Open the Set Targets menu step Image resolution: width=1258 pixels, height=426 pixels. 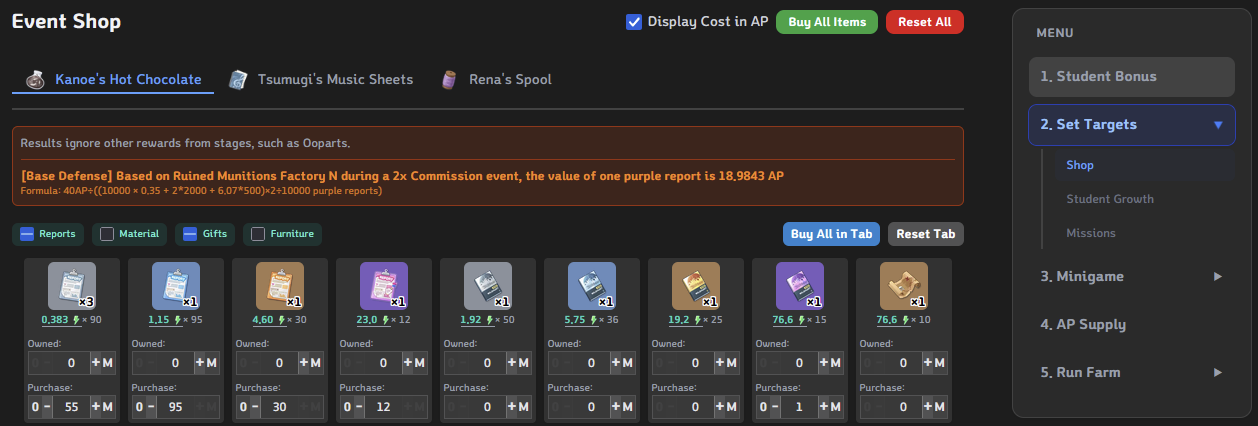pyautogui.click(x=1132, y=125)
